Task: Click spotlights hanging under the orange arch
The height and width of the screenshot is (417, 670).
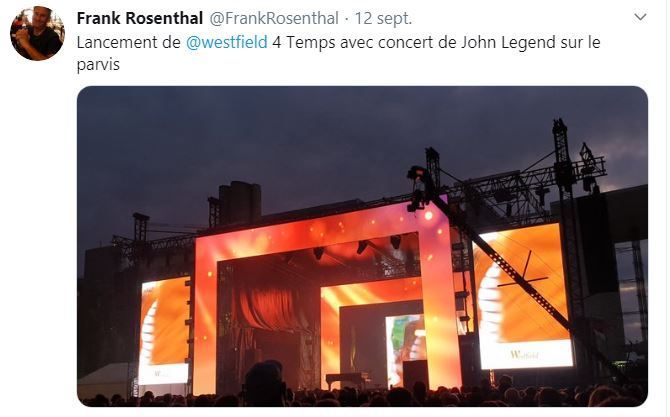Action: point(358,247)
